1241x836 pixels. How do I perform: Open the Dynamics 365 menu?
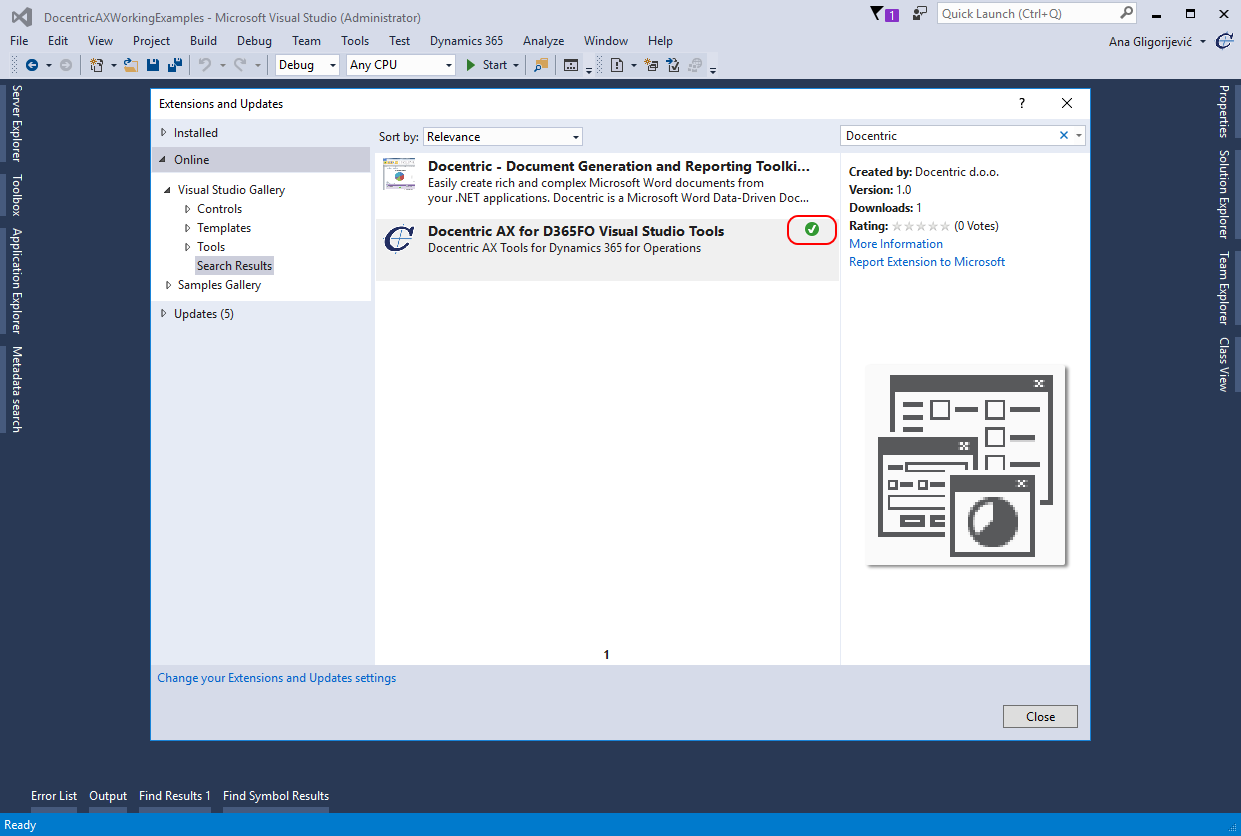(467, 41)
